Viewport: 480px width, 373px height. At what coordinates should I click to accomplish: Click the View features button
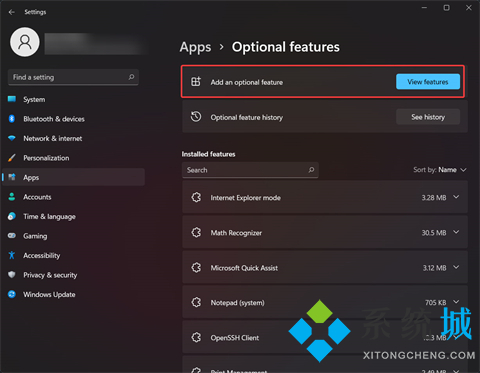[428, 82]
